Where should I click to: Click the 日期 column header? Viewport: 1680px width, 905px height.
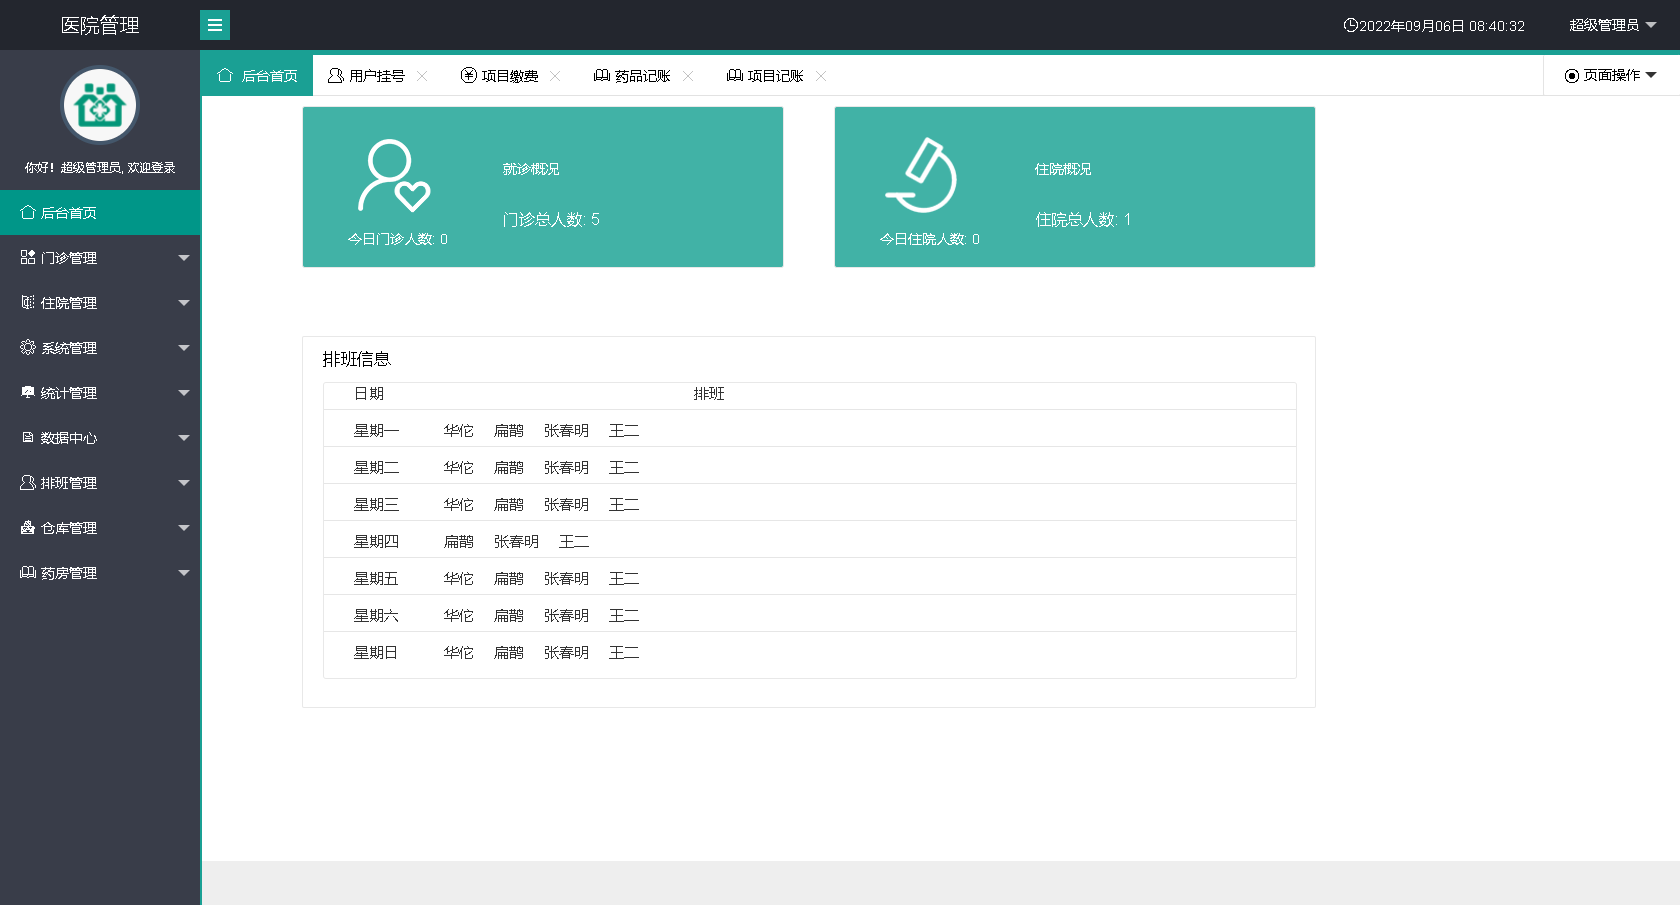click(369, 394)
